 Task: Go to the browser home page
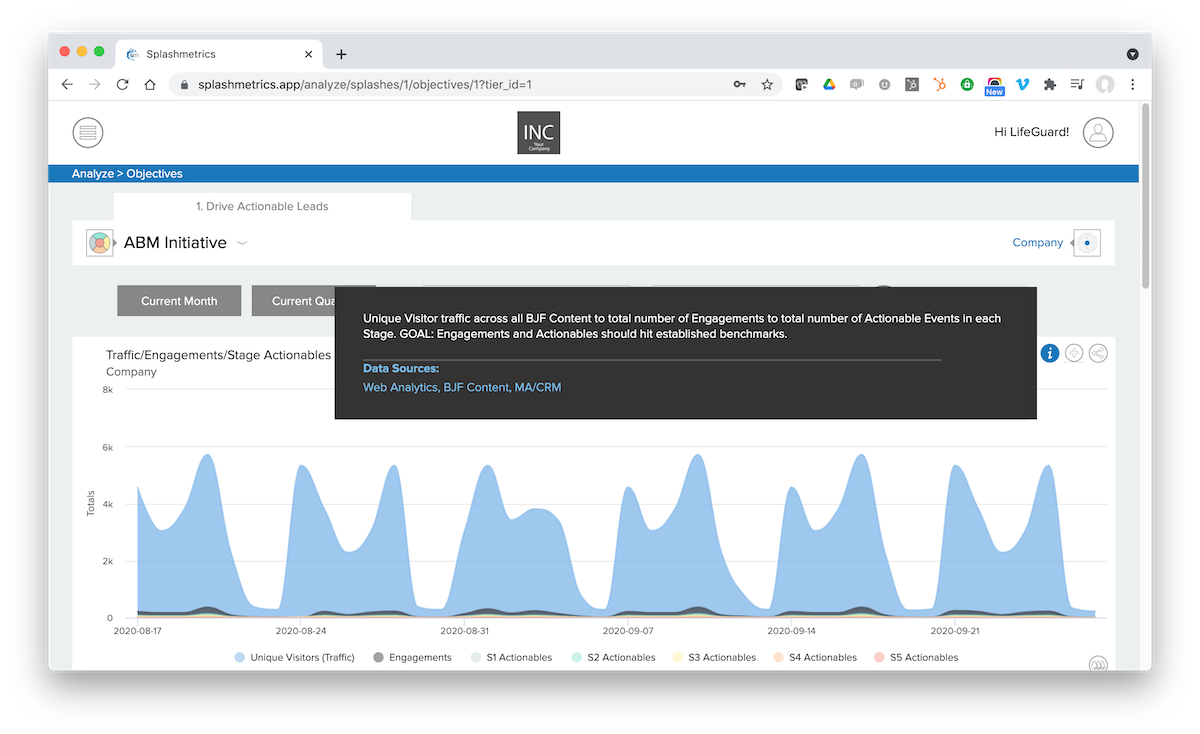[x=150, y=85]
